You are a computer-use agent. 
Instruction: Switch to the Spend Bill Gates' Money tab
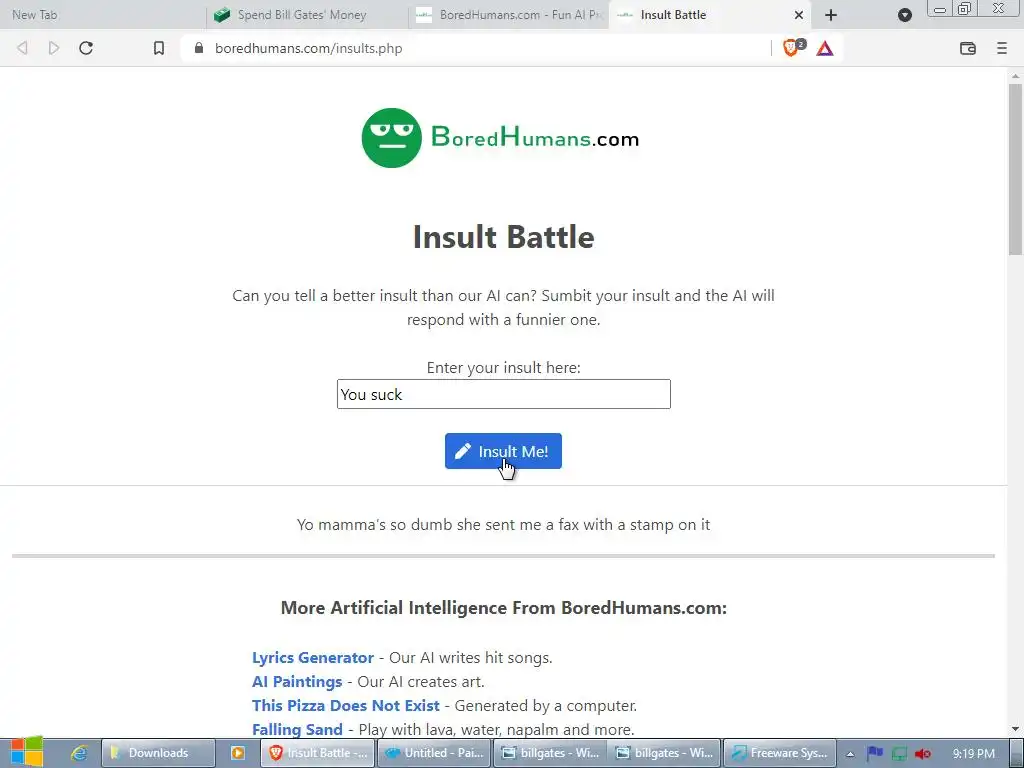pyautogui.click(x=306, y=14)
